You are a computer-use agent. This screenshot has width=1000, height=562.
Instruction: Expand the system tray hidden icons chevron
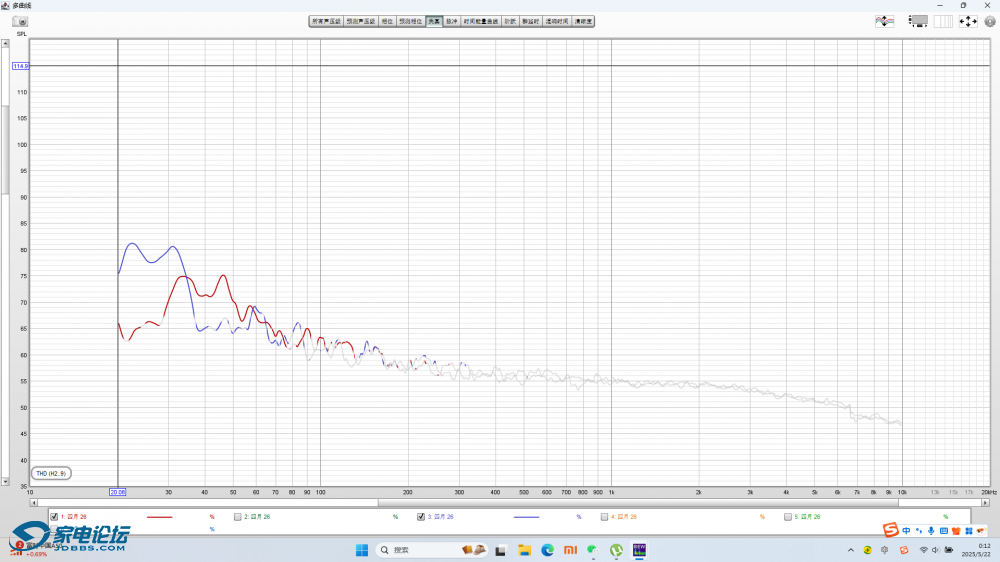pyautogui.click(x=851, y=550)
